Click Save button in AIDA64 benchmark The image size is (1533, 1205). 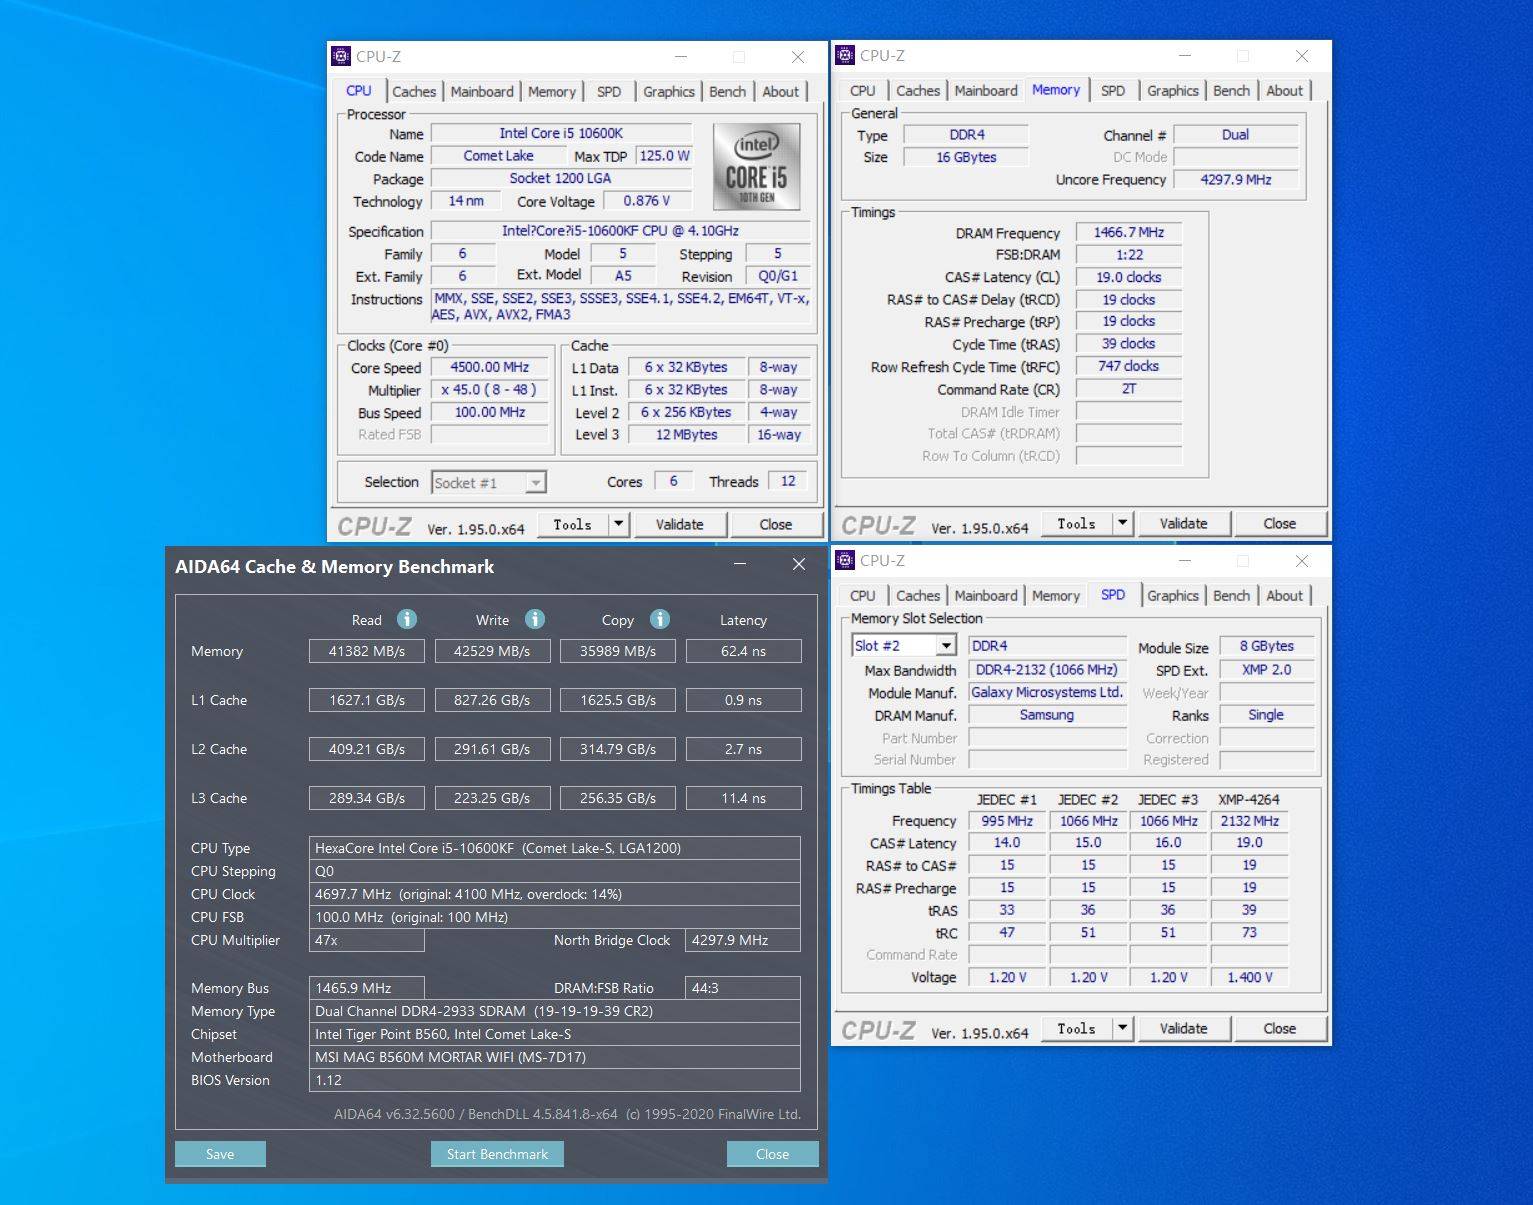(x=220, y=1154)
